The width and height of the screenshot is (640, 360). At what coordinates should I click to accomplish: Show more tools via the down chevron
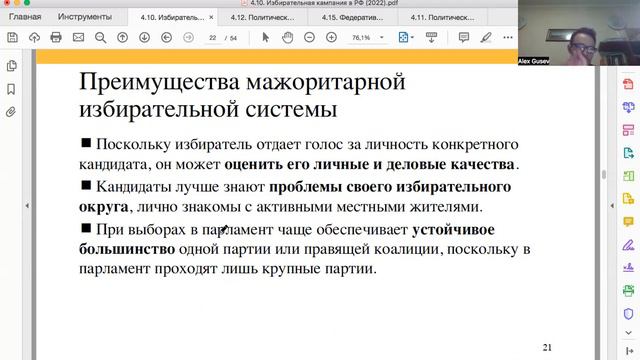point(628,333)
